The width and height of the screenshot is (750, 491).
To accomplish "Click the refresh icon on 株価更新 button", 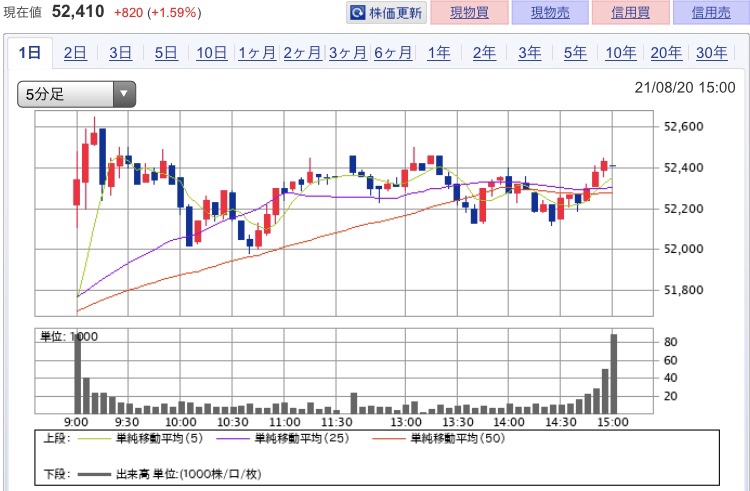I will coord(357,12).
